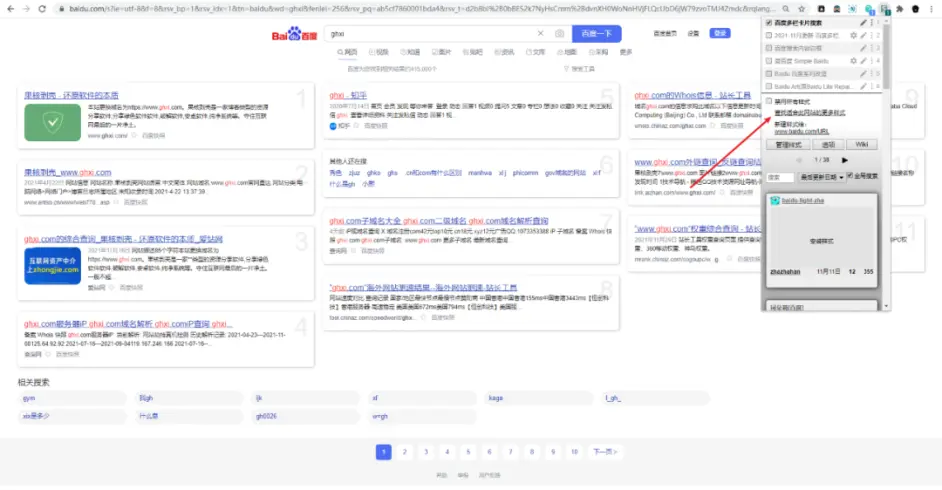This screenshot has width=942, height=490.
Task: Enable the Simple Baidu style checkbox
Action: 768,61
